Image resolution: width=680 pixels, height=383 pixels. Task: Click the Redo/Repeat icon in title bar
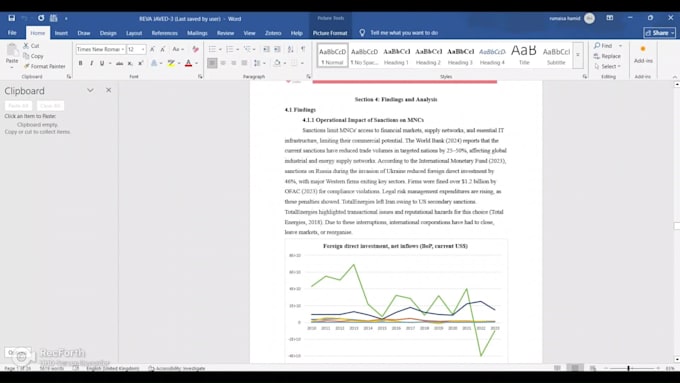tap(41, 18)
